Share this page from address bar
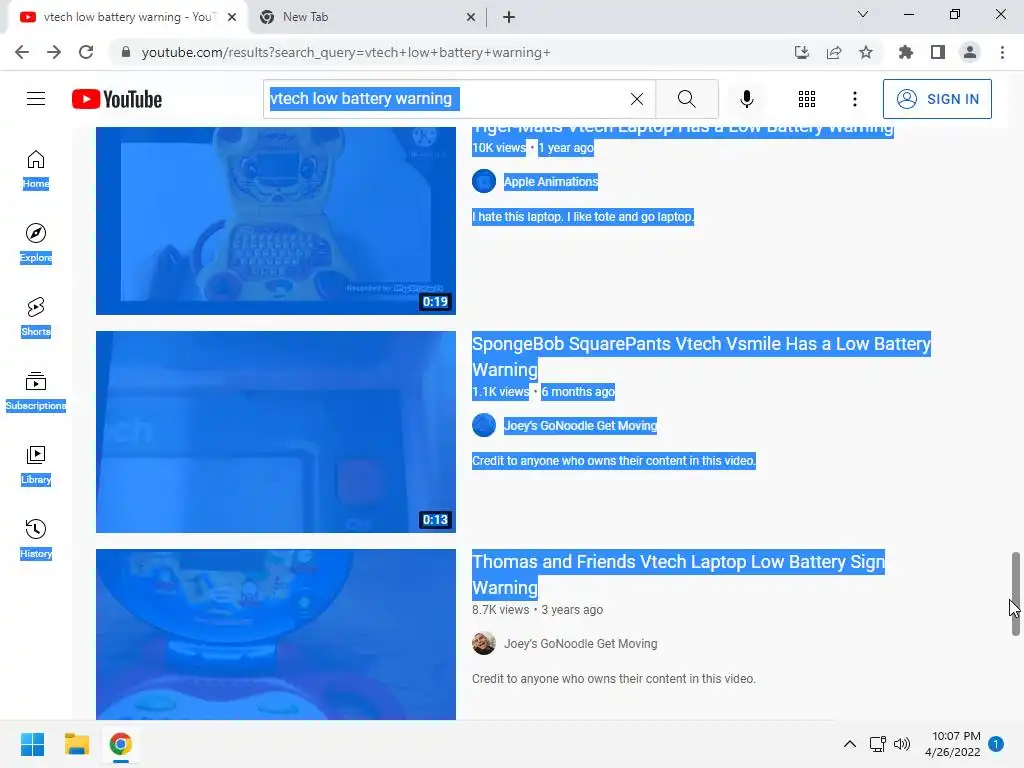1024x768 pixels. [x=834, y=52]
